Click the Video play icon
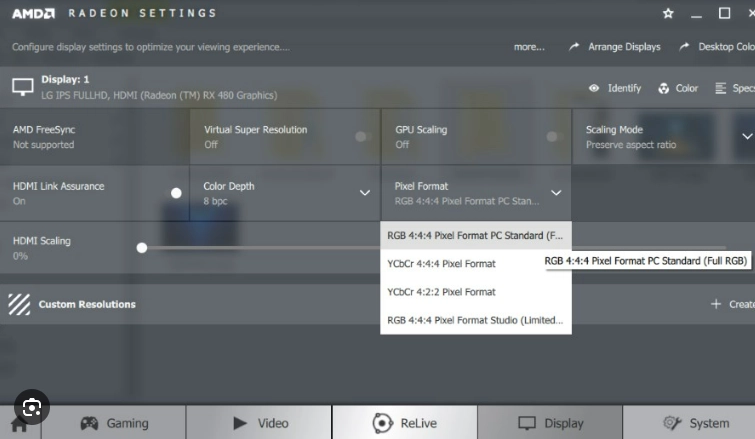The image size is (755, 439). click(240, 423)
